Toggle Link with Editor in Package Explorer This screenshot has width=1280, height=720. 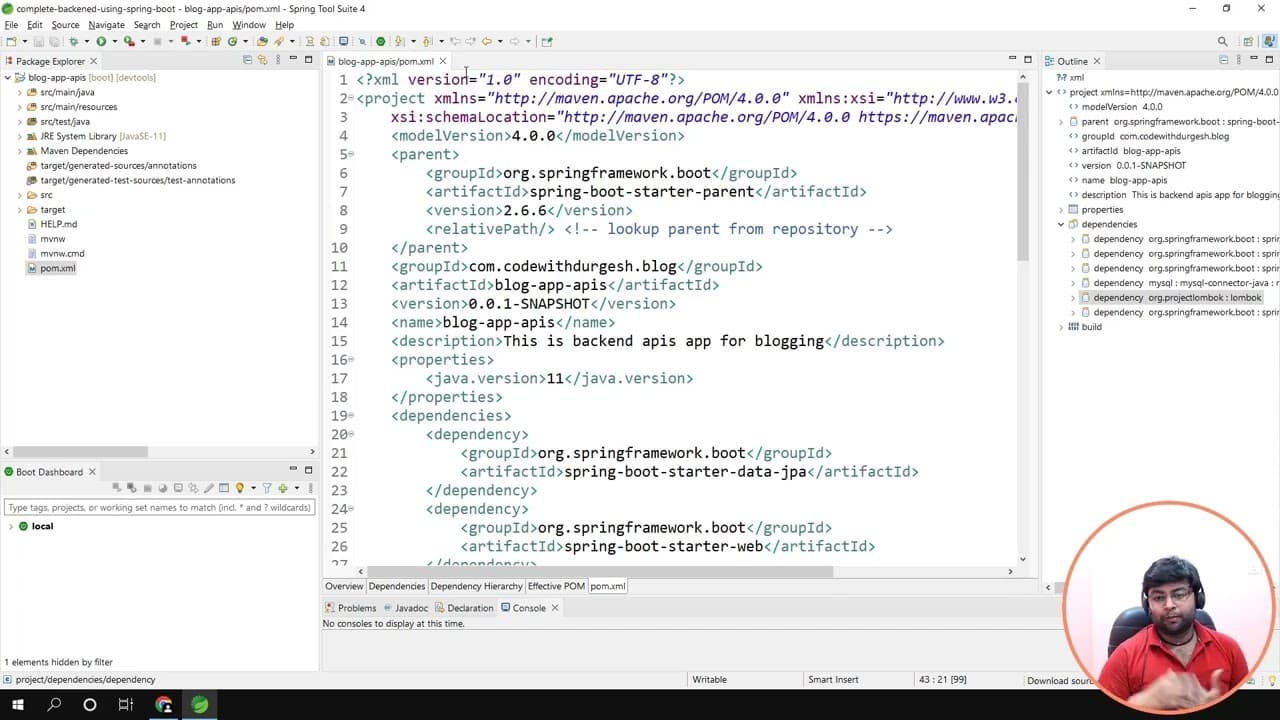[262, 60]
